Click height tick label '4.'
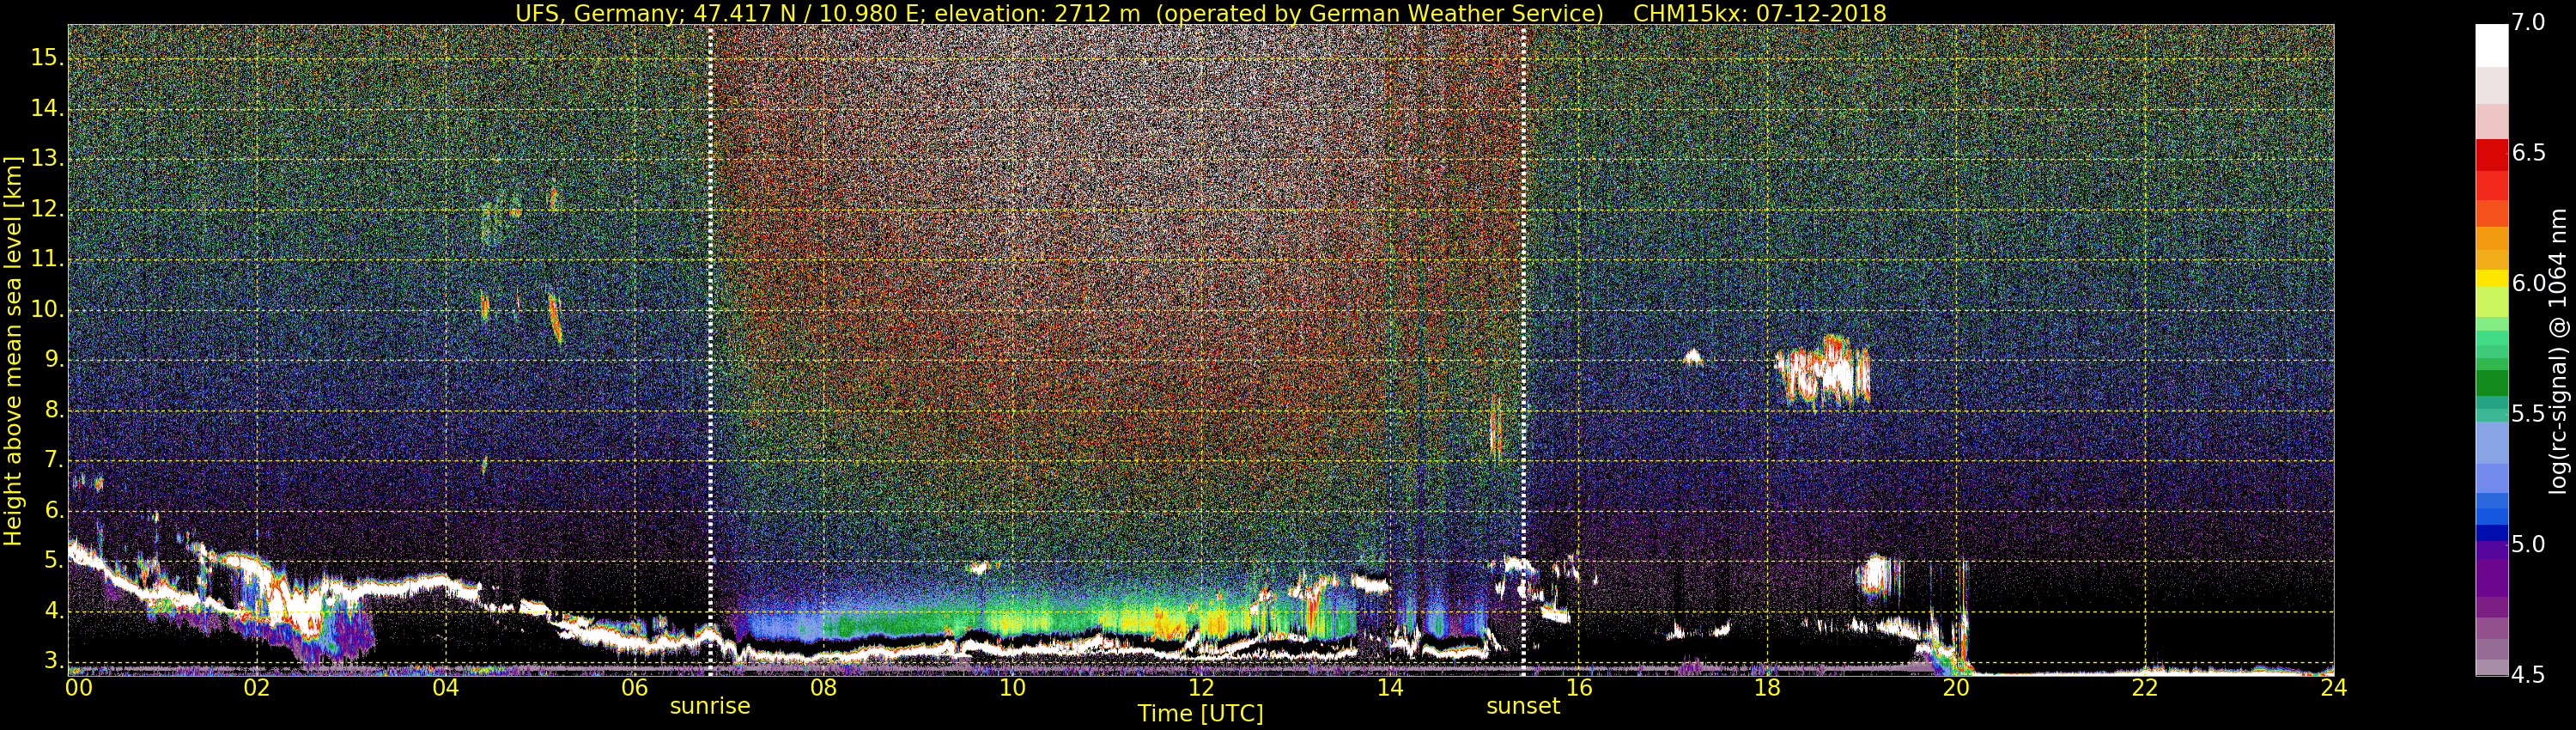This screenshot has width=2576, height=730. [x=54, y=611]
